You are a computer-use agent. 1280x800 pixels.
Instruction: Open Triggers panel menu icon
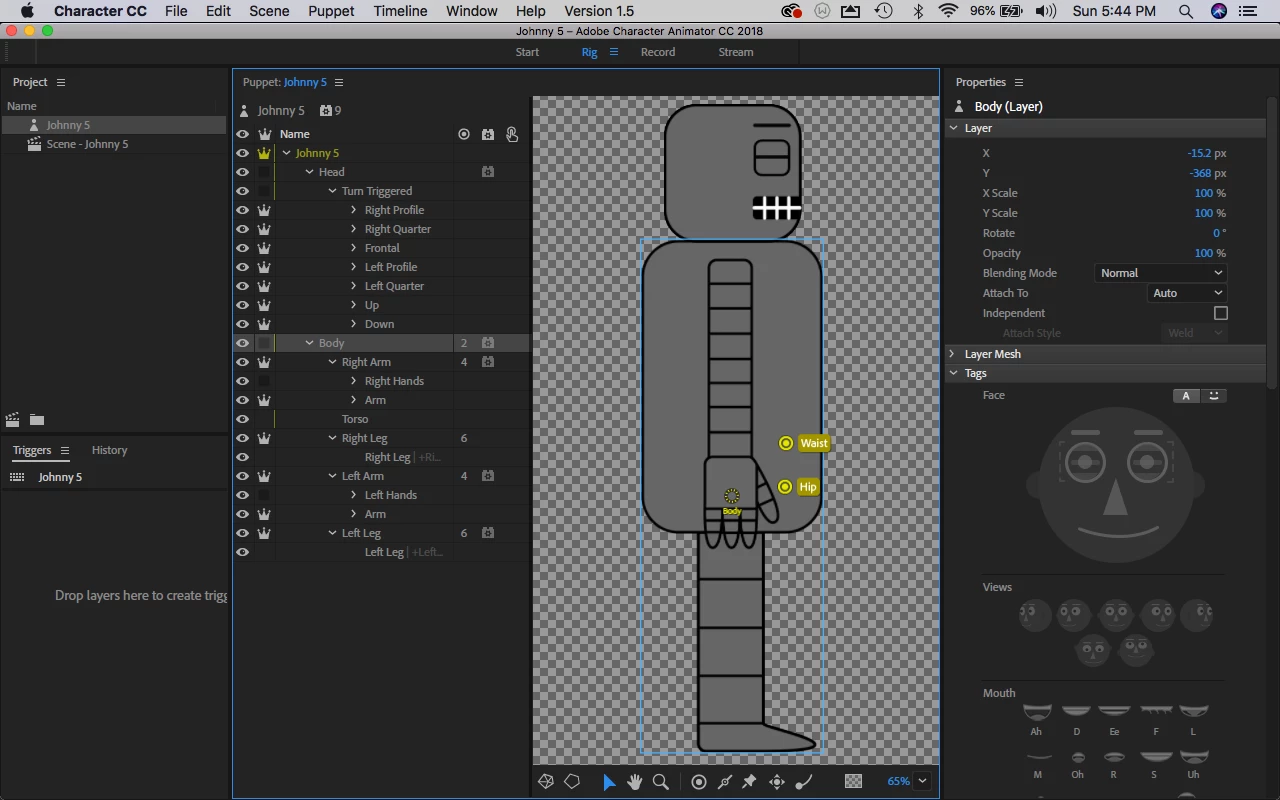[x=65, y=450]
